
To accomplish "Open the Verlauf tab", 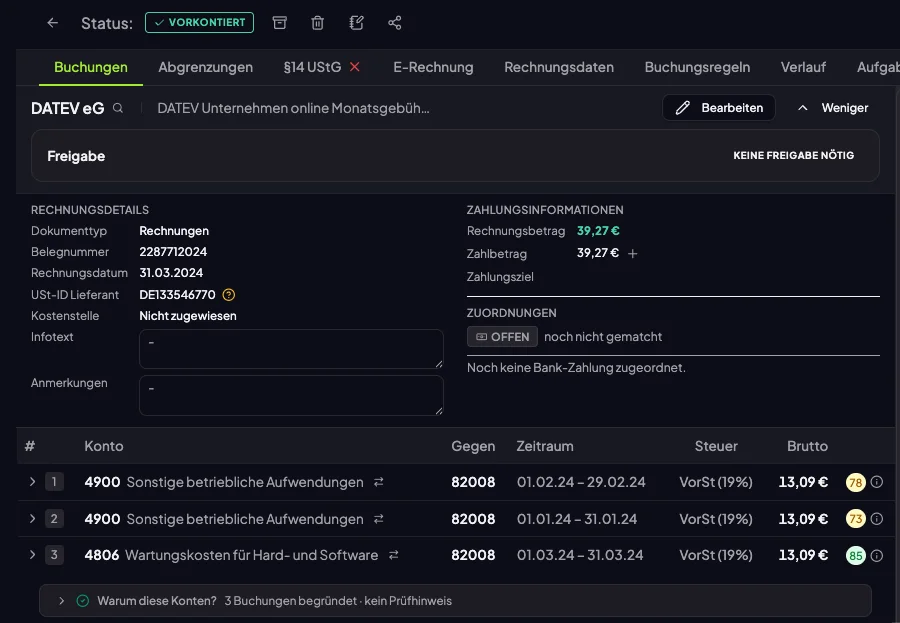I will [x=803, y=67].
